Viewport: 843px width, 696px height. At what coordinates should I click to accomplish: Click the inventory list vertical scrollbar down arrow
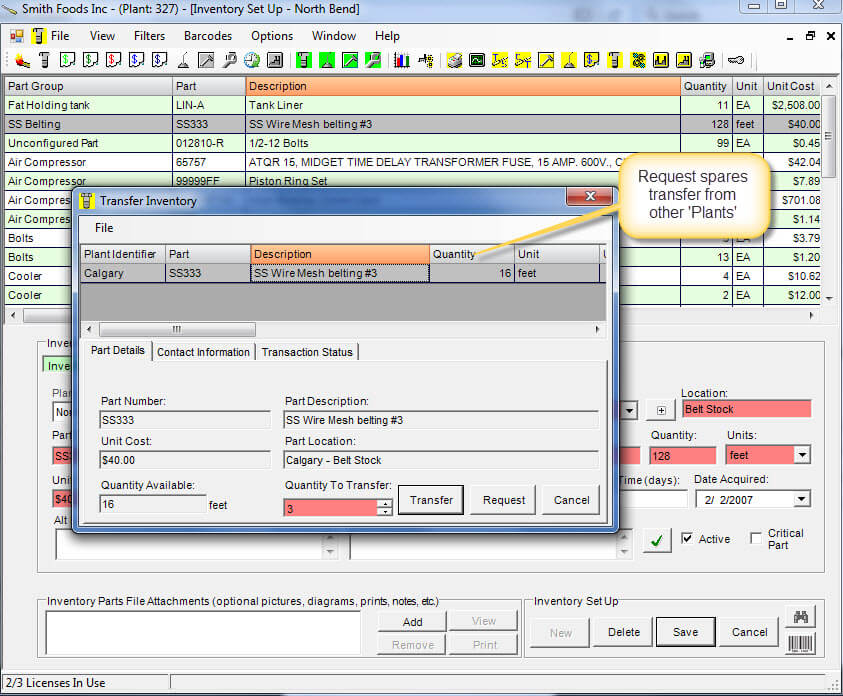pos(830,298)
